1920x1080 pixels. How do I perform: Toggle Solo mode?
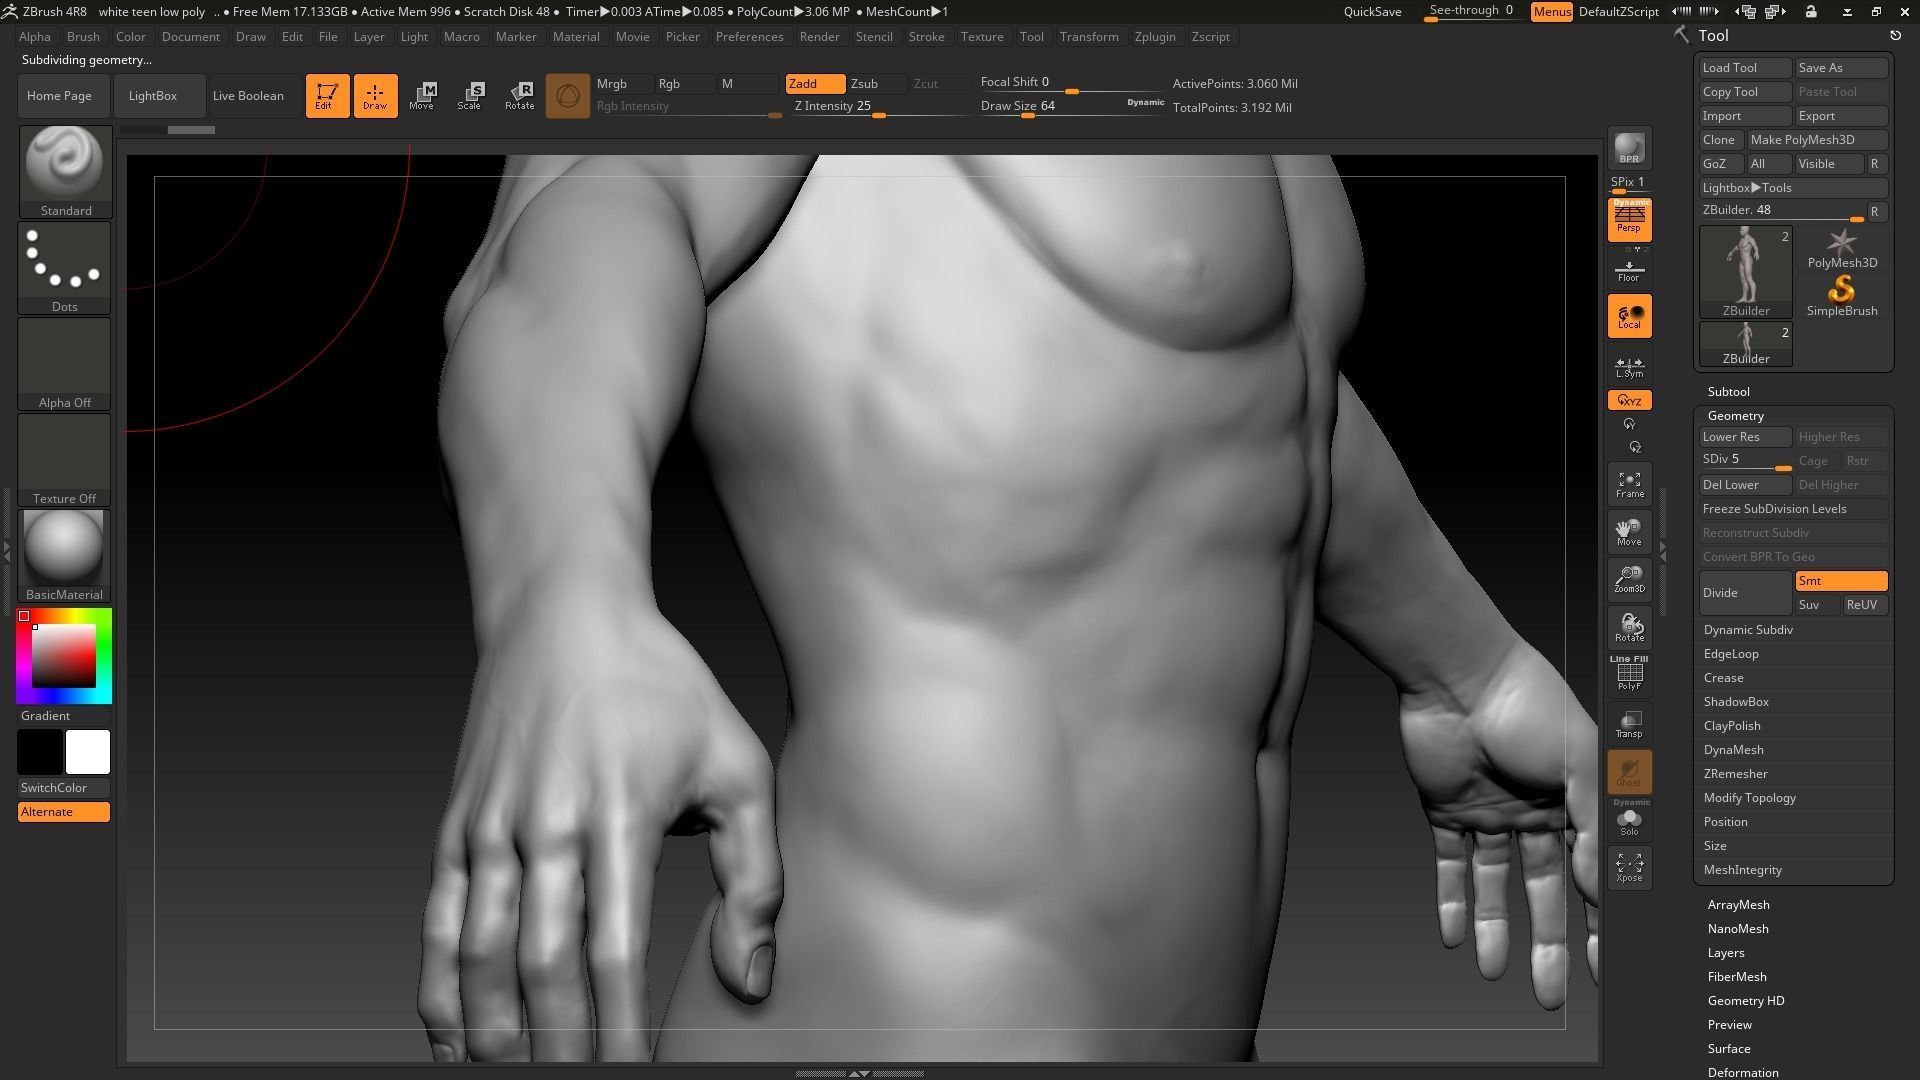tap(1629, 820)
